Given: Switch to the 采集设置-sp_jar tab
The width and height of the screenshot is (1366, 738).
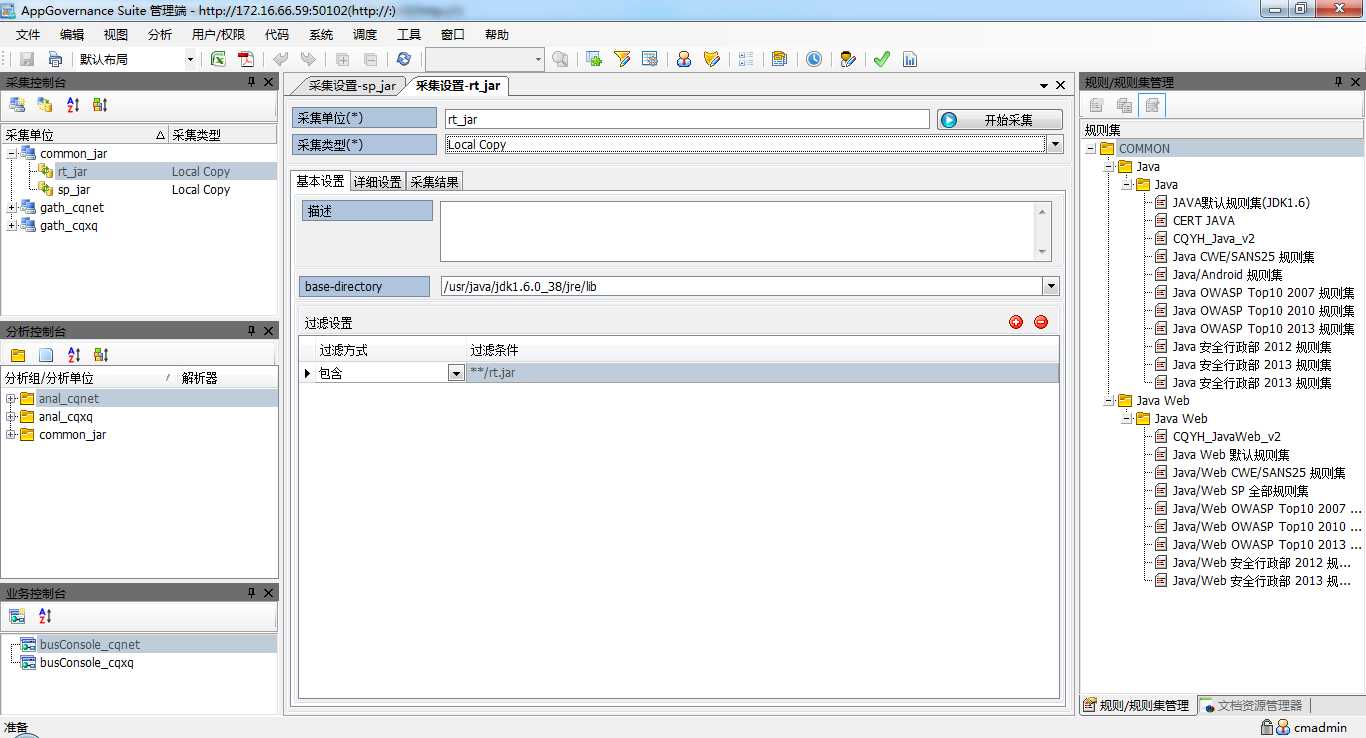Looking at the screenshot, I should pos(352,86).
